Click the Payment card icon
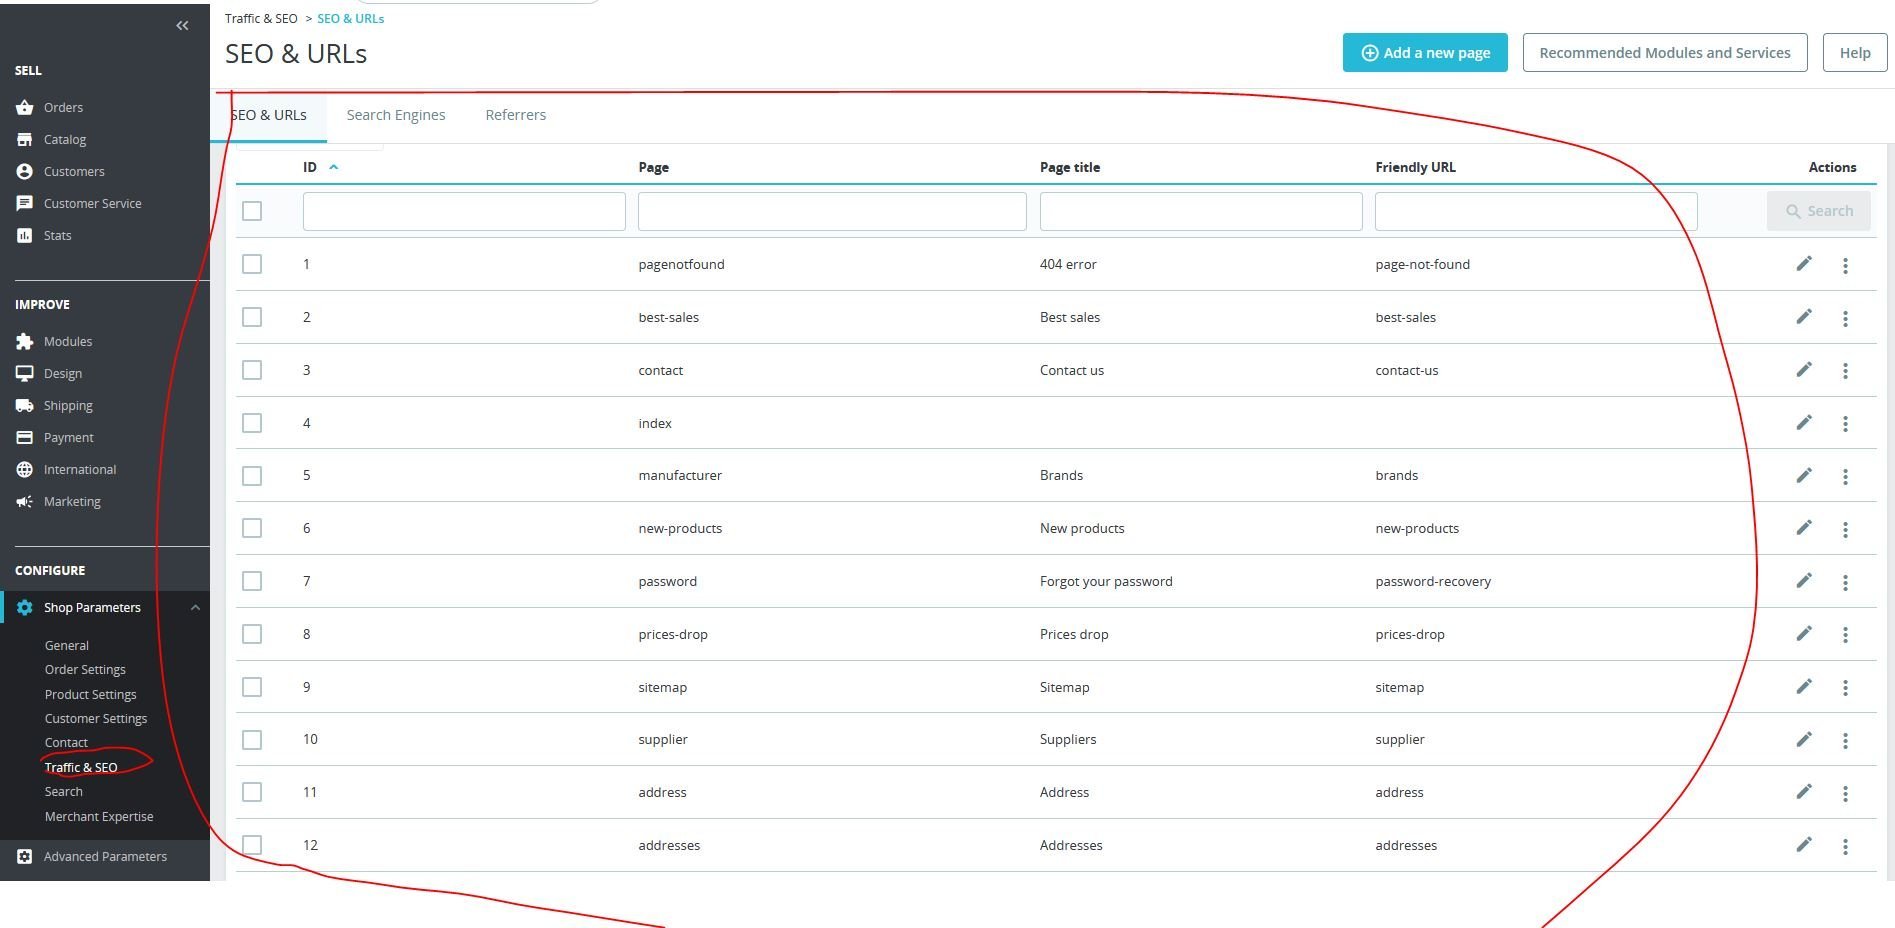This screenshot has height=928, width=1895. point(25,437)
